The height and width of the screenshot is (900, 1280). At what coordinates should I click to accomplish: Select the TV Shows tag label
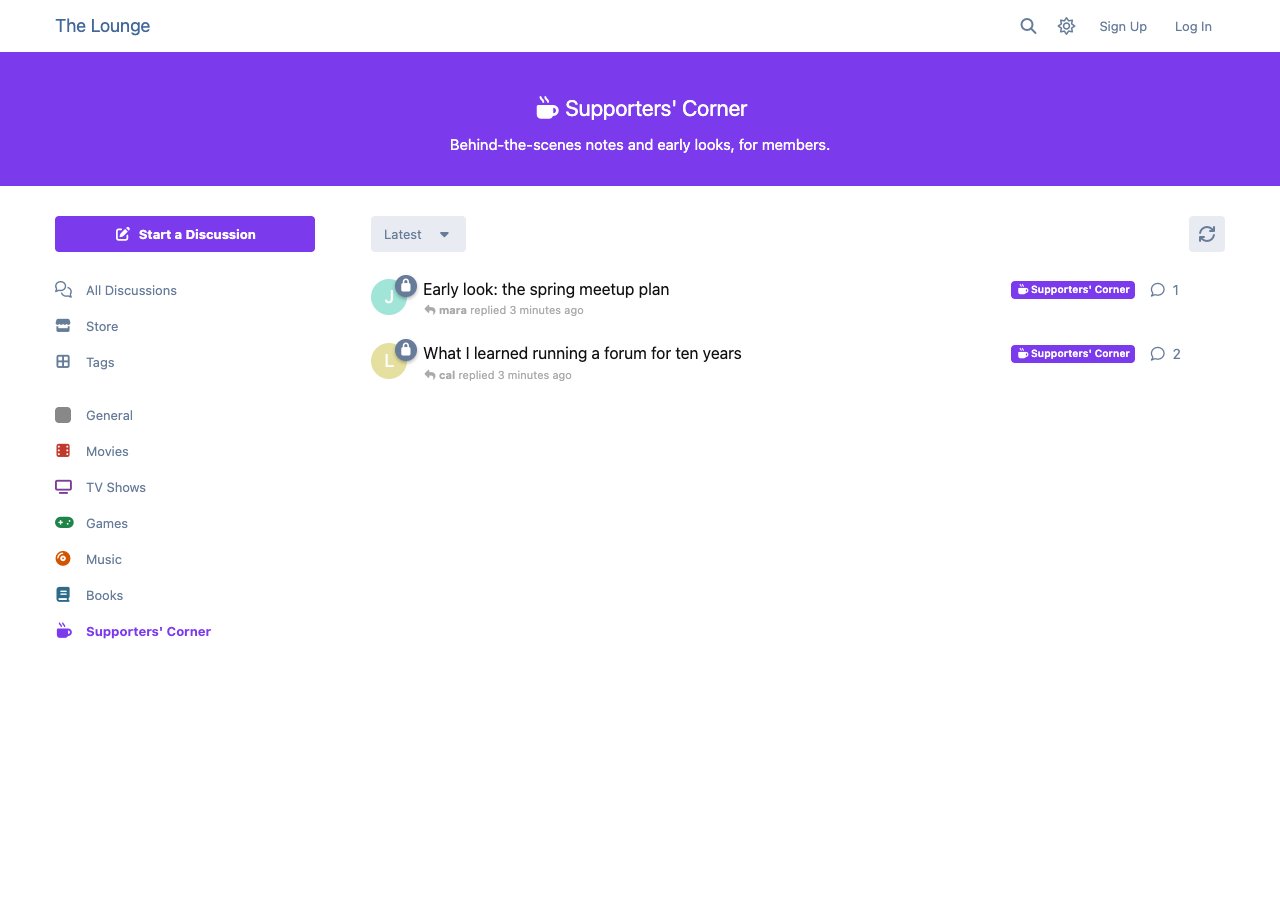(116, 487)
